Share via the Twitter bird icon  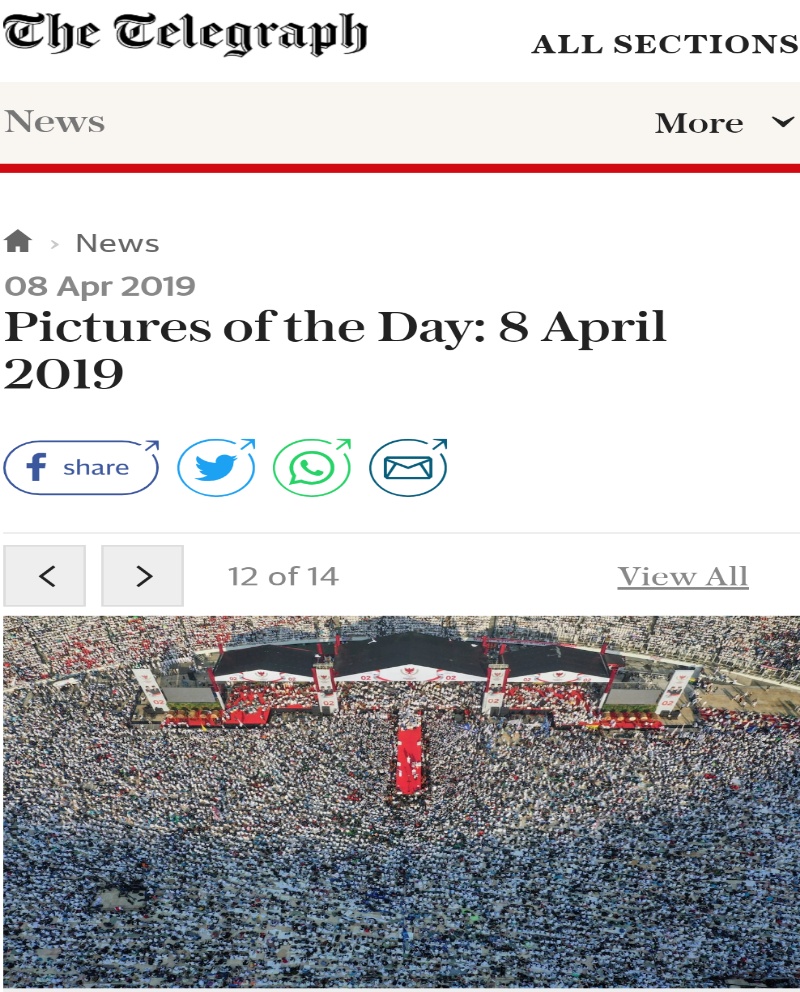point(216,467)
